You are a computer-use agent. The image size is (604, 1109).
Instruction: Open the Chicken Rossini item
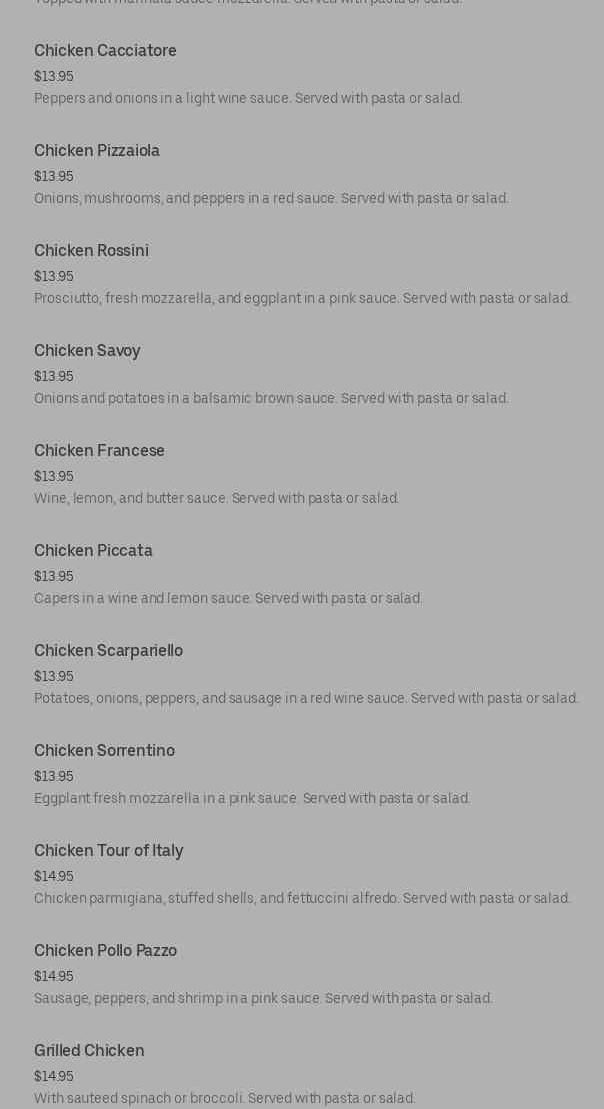(91, 250)
